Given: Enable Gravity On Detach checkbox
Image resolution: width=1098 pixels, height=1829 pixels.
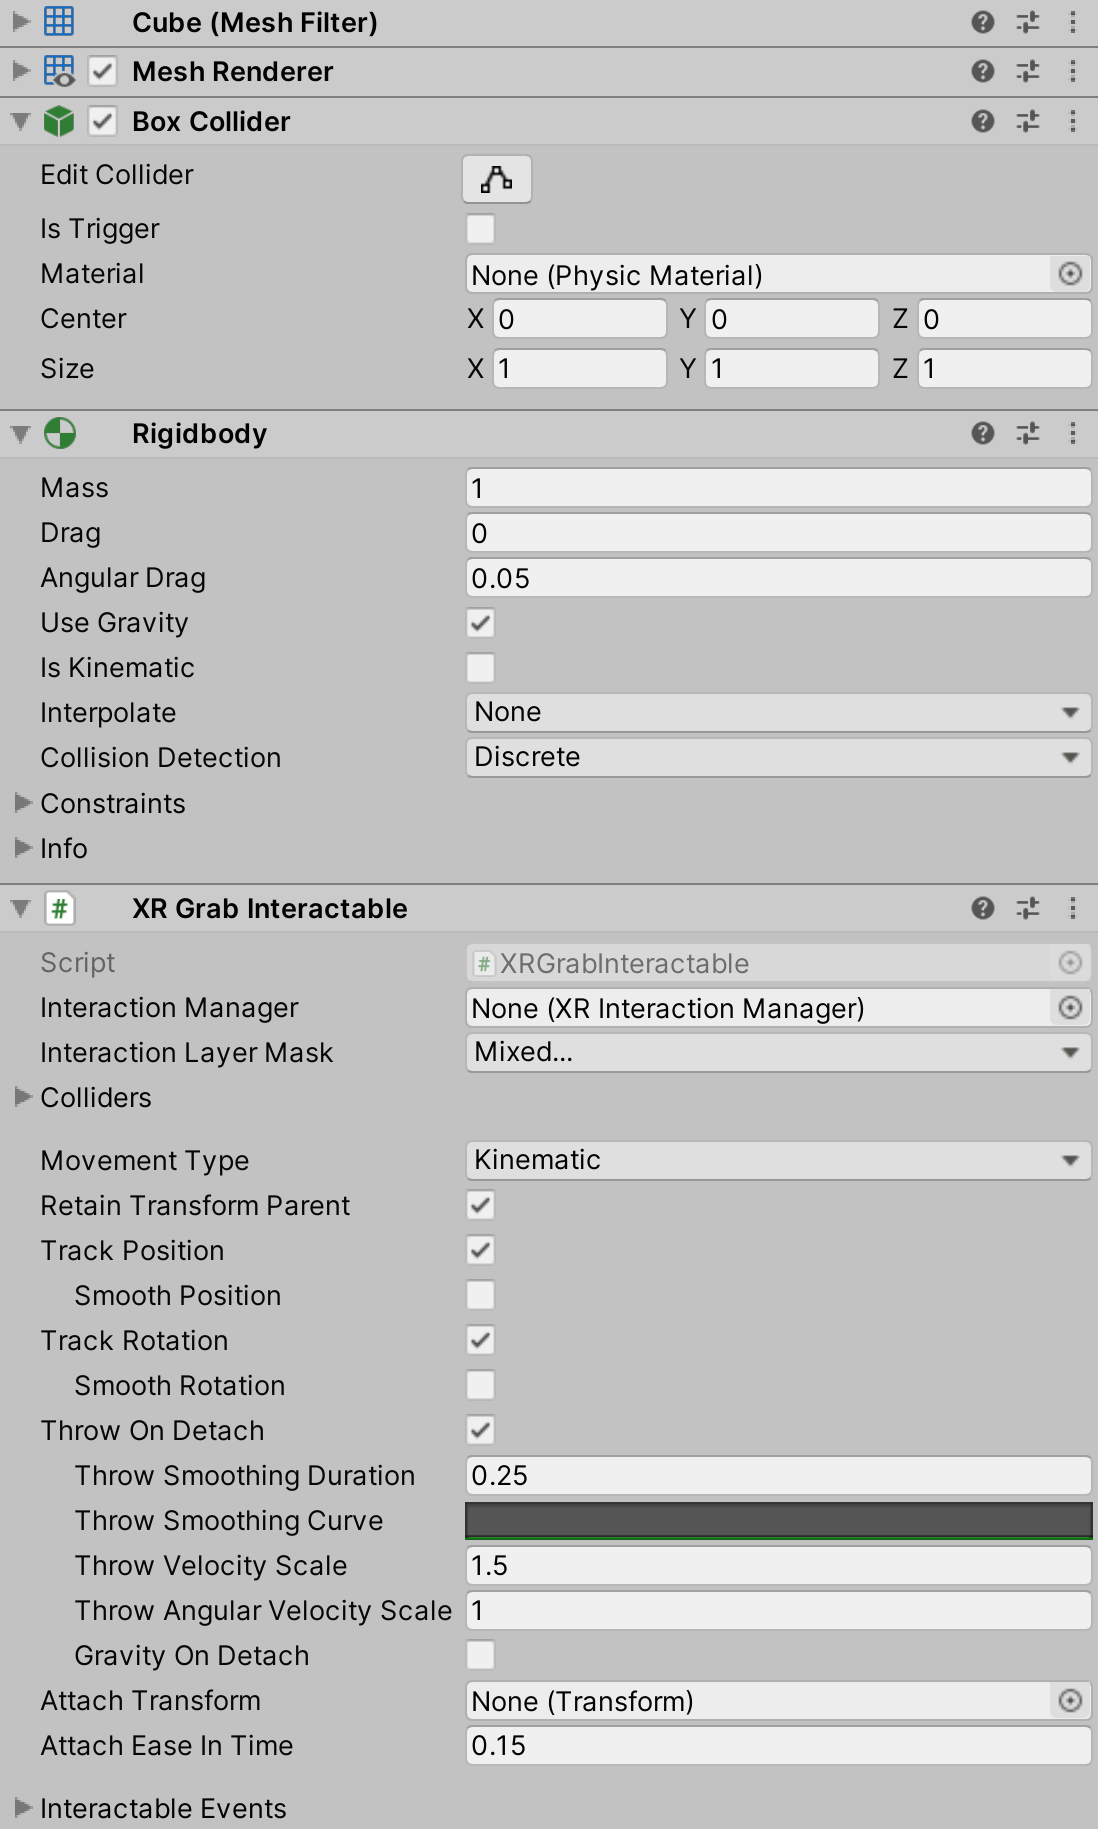Looking at the screenshot, I should 481,1655.
